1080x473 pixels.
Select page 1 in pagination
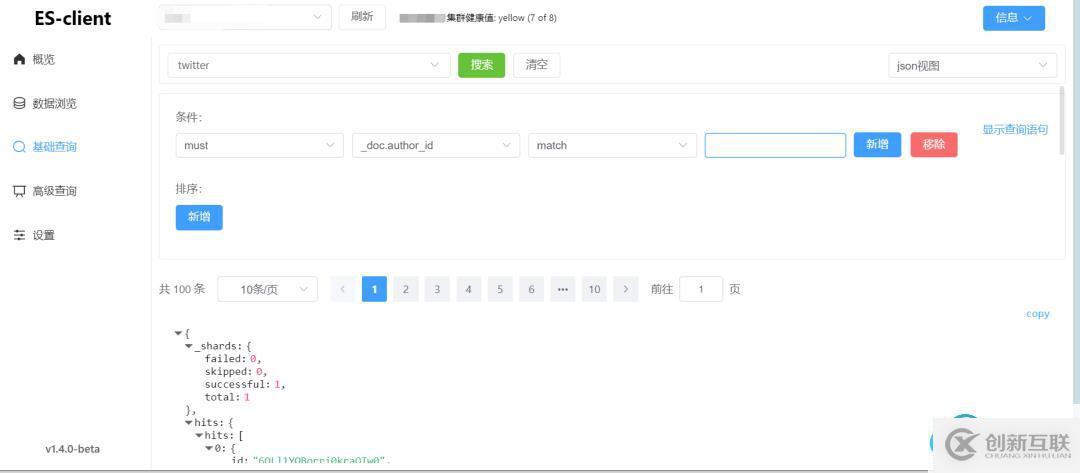[x=374, y=289]
